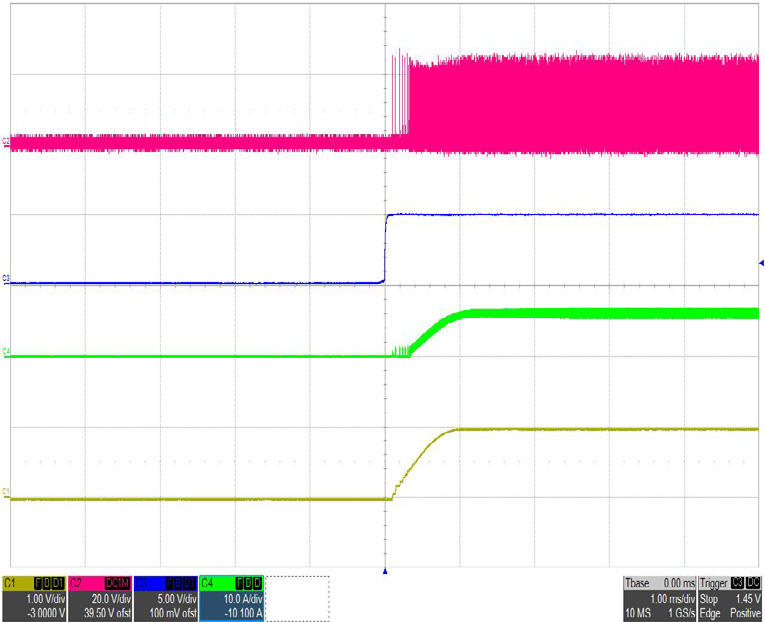Open the C2 channel descriptor box
The height and width of the screenshot is (622, 765).
coord(100,597)
